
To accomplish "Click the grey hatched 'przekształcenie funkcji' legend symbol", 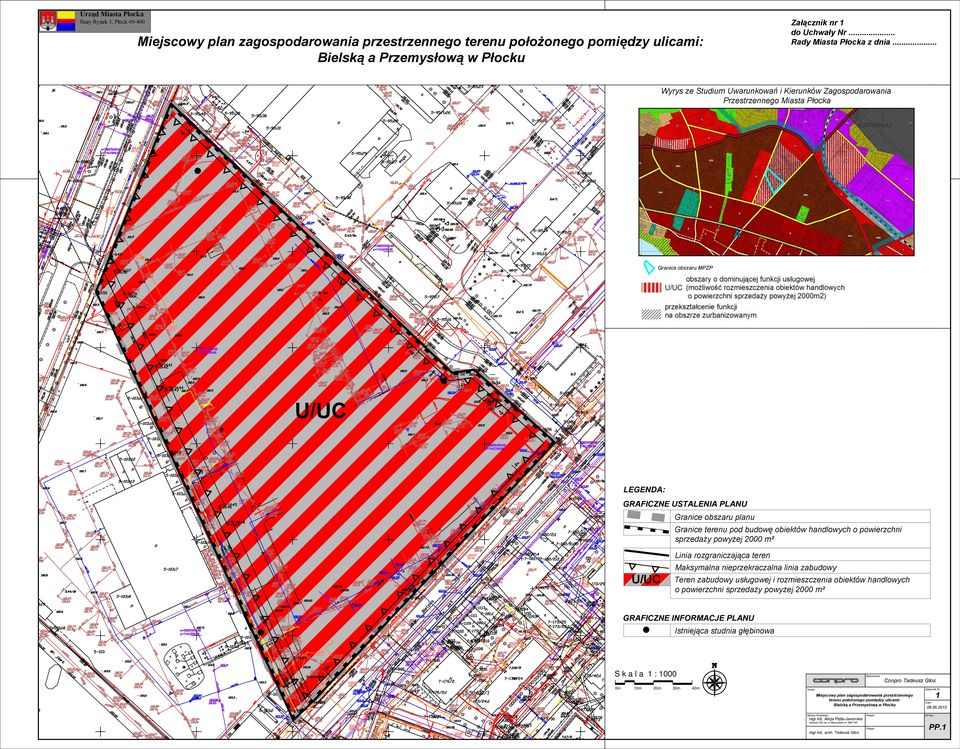I will pos(650,314).
